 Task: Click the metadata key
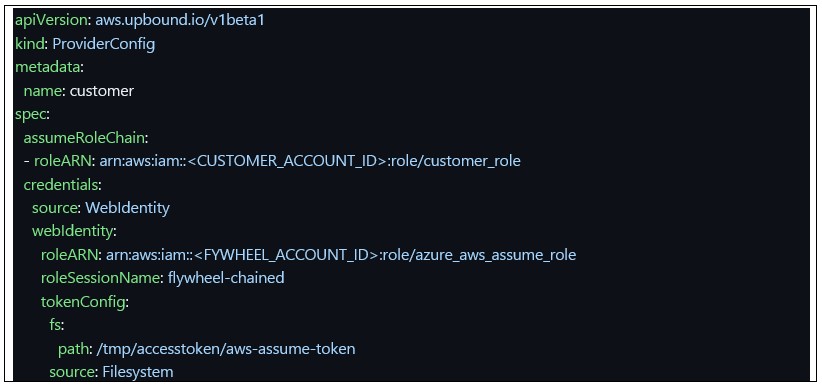[48, 68]
